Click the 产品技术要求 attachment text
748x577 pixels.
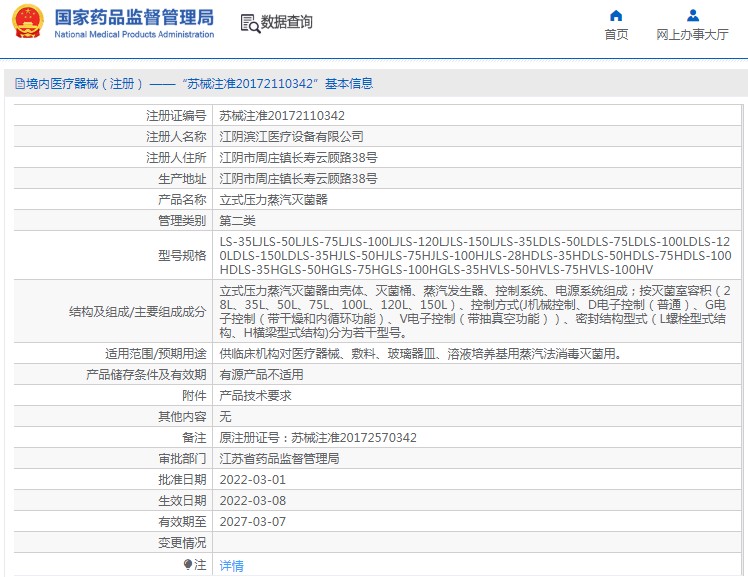point(255,395)
